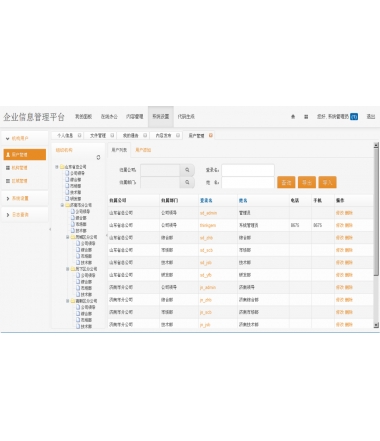The height and width of the screenshot is (441, 380).
Task: Collapse the Jinan branch company tree node
Action: coord(62,205)
